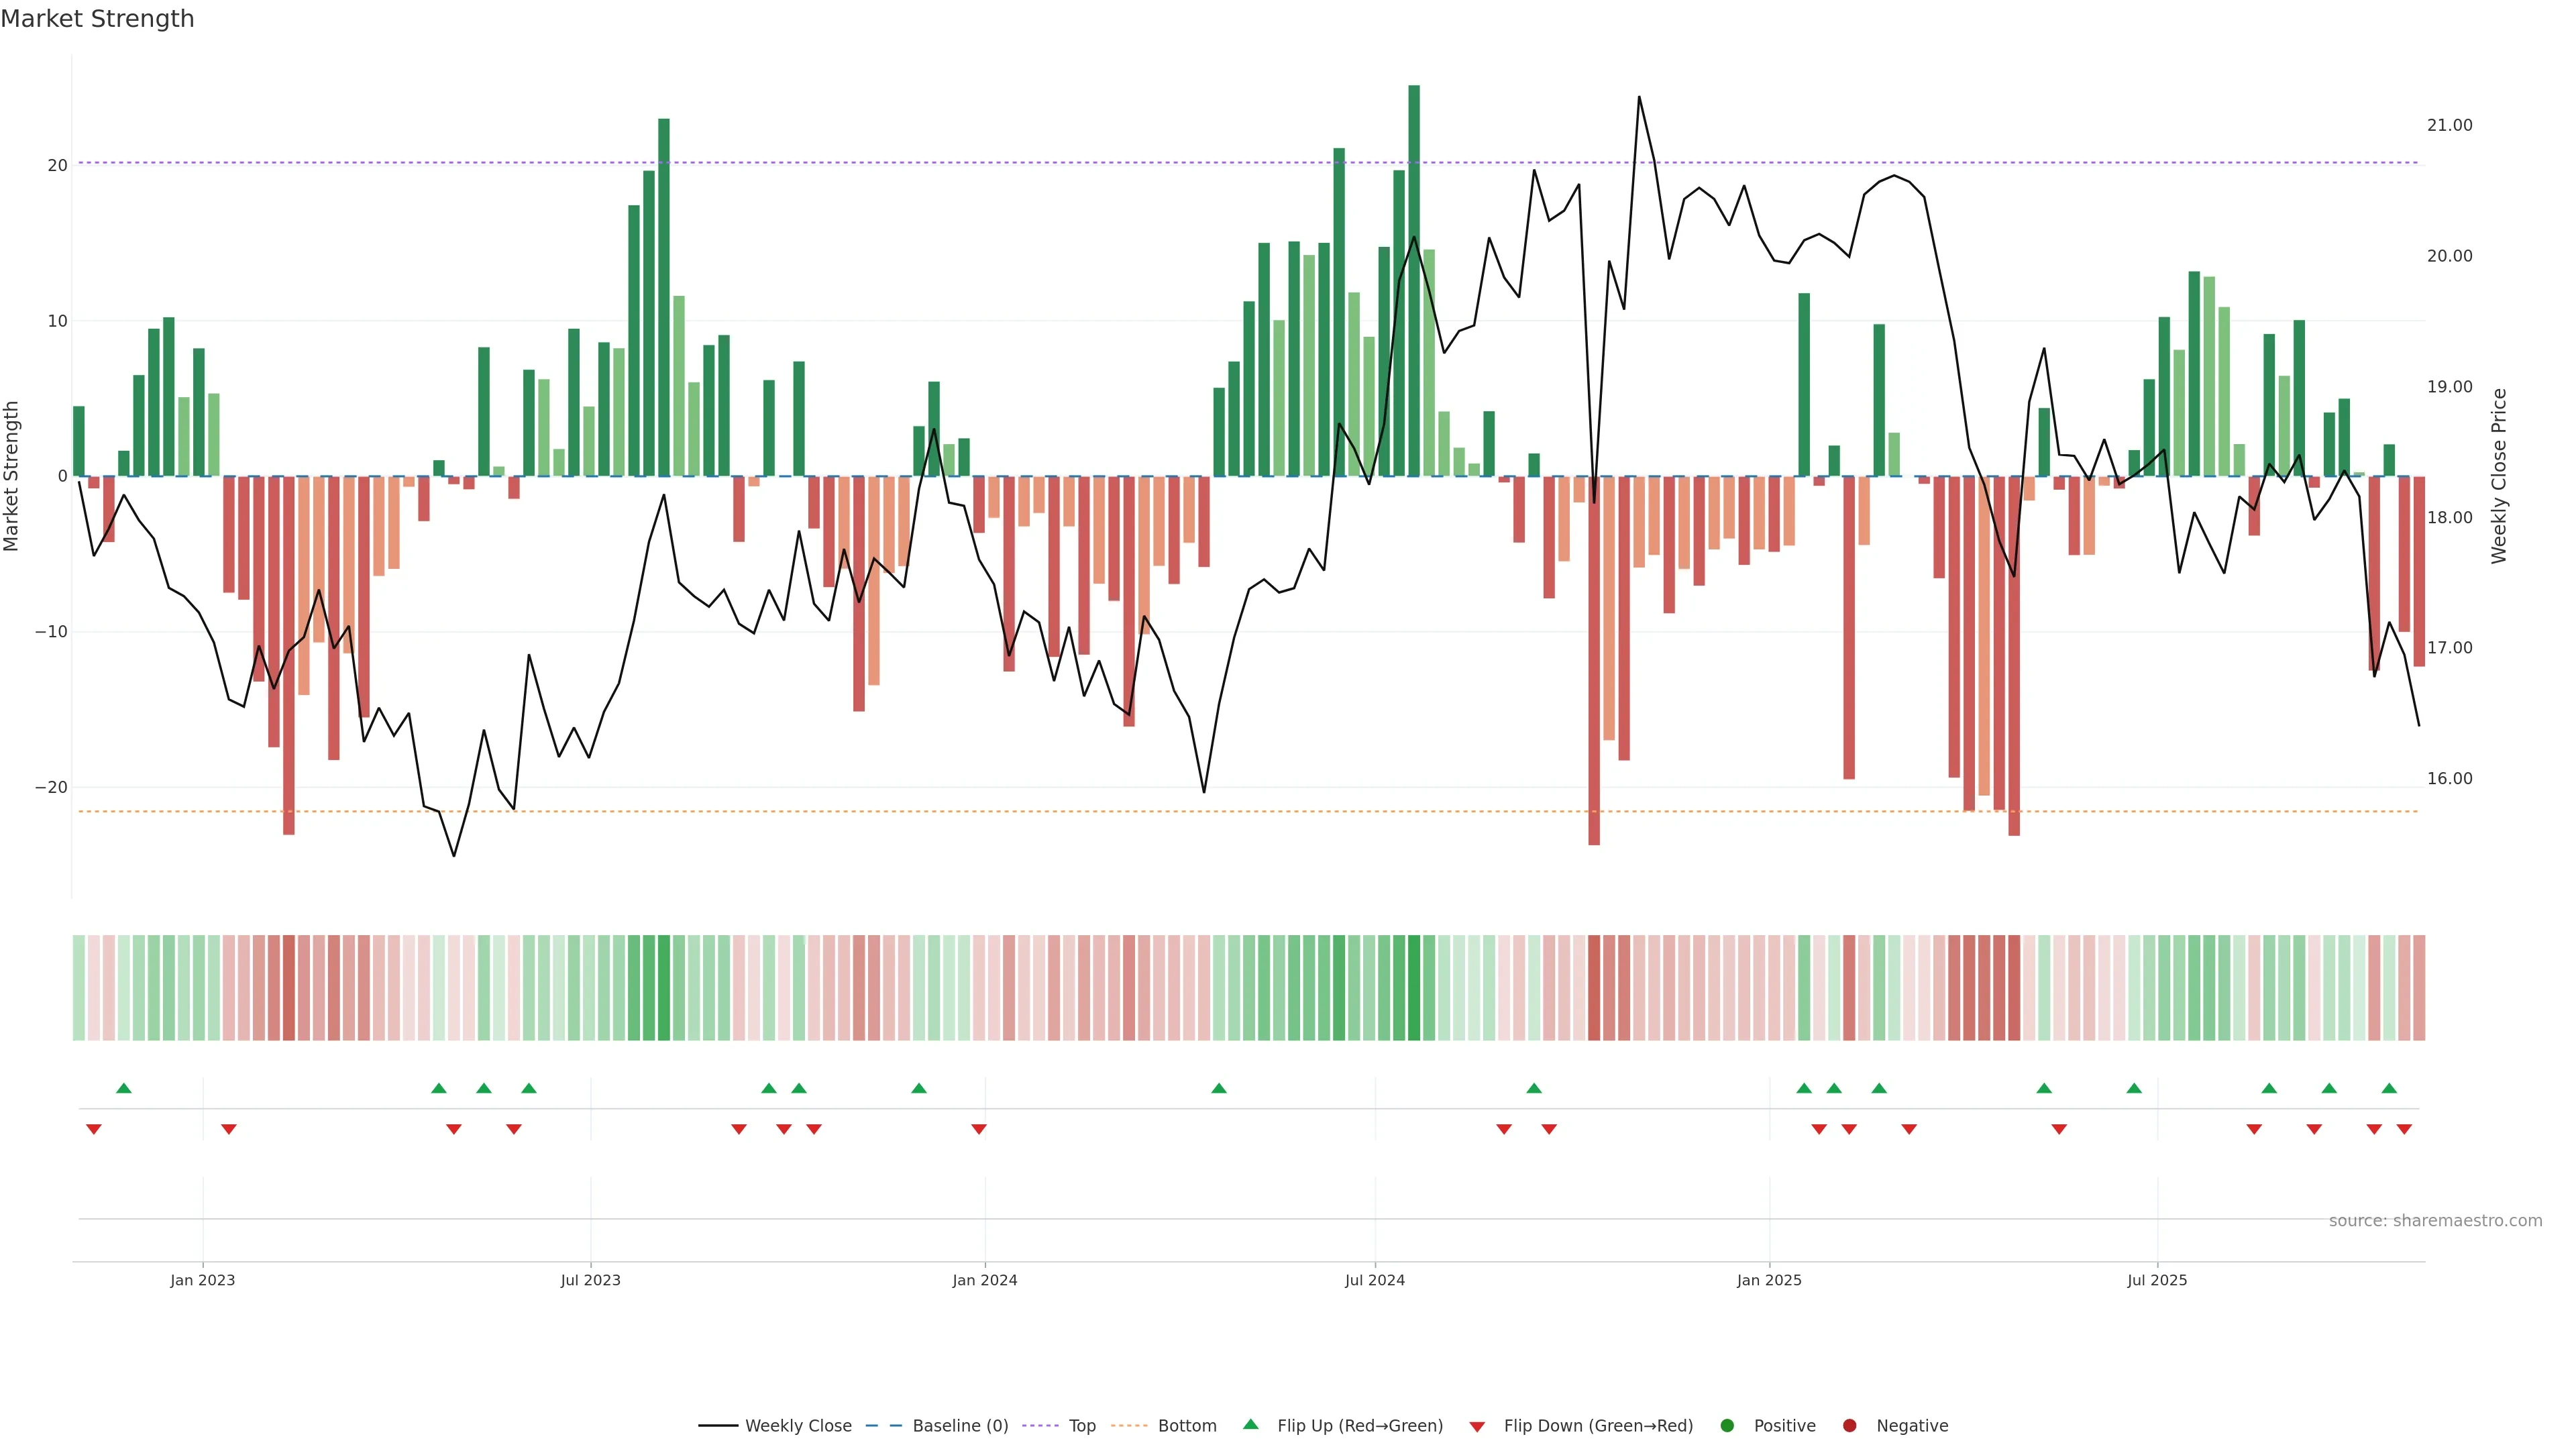Click the darkest green heatmap strip cell
Viewport: 2576px width, 1449px height.
point(1414,988)
